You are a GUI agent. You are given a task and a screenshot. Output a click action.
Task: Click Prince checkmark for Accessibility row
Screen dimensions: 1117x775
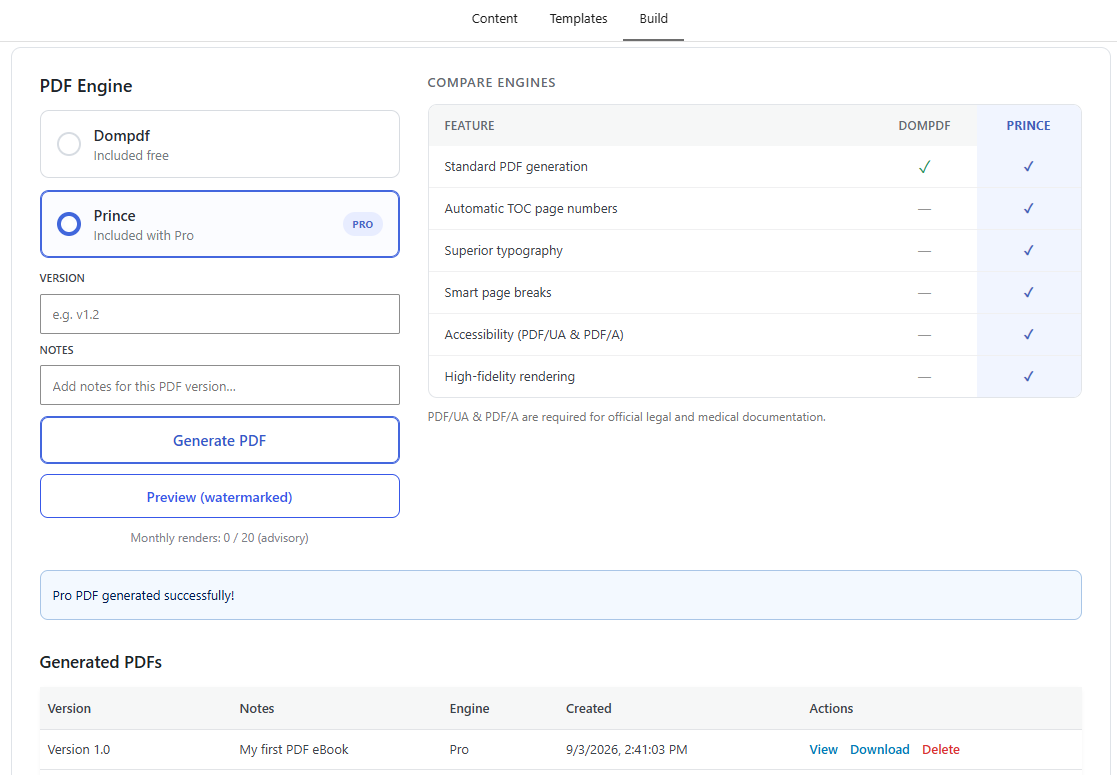click(1028, 335)
